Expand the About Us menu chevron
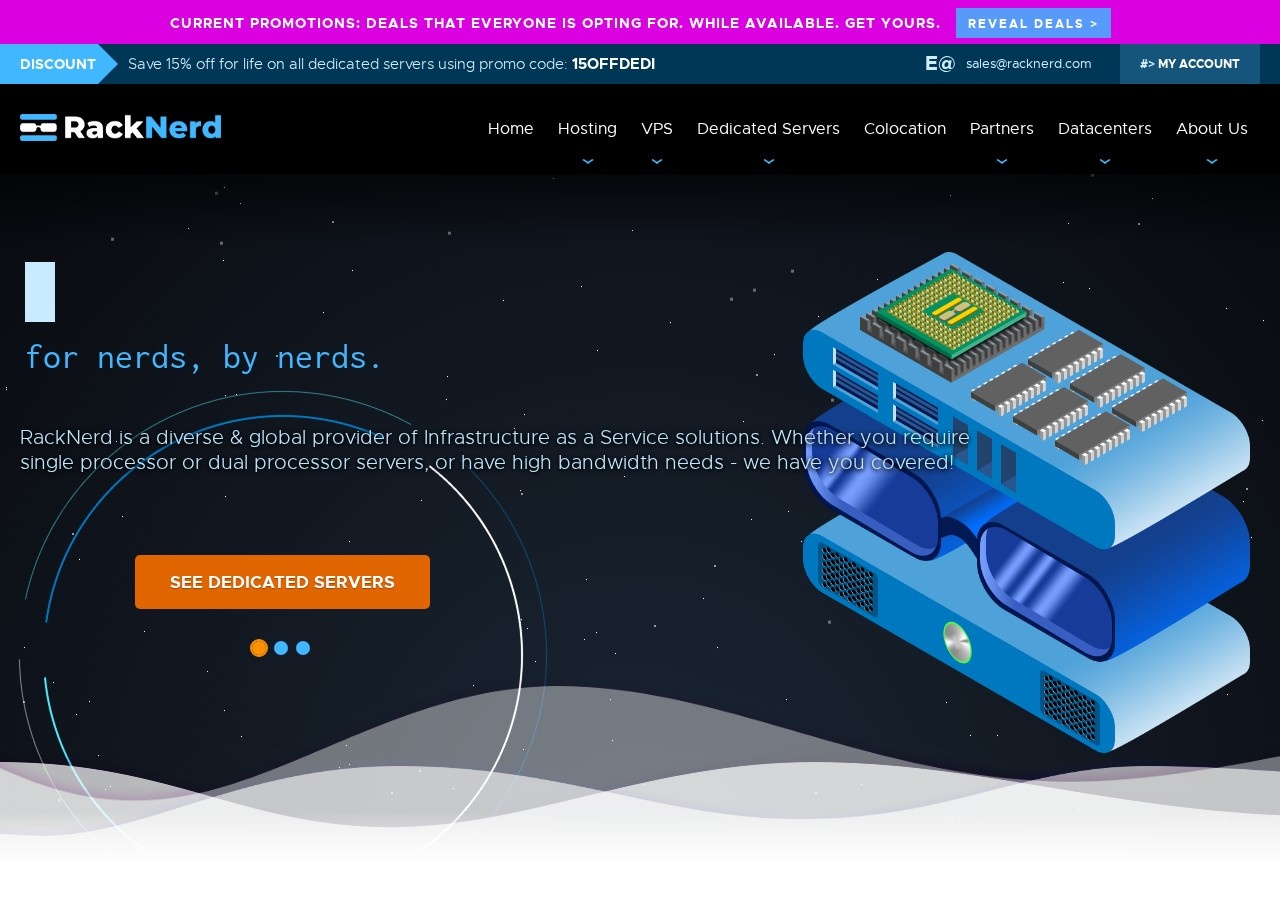Viewport: 1280px width, 900px height. 1212,161
